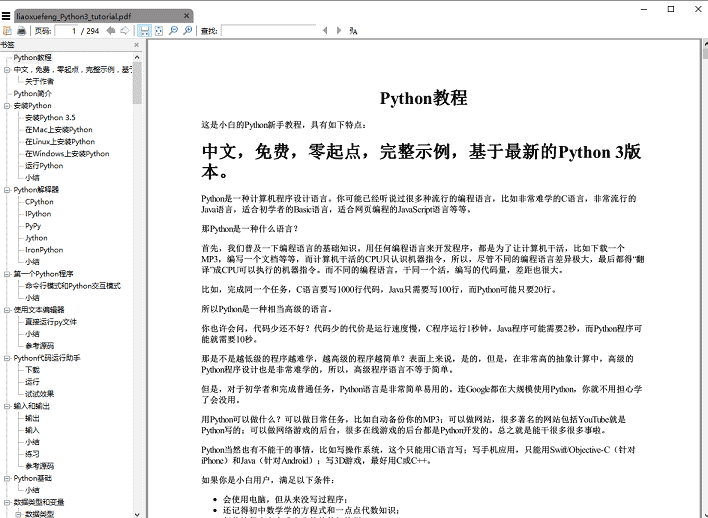
Task: Select the Python教程 bookmark
Action: (x=33, y=57)
